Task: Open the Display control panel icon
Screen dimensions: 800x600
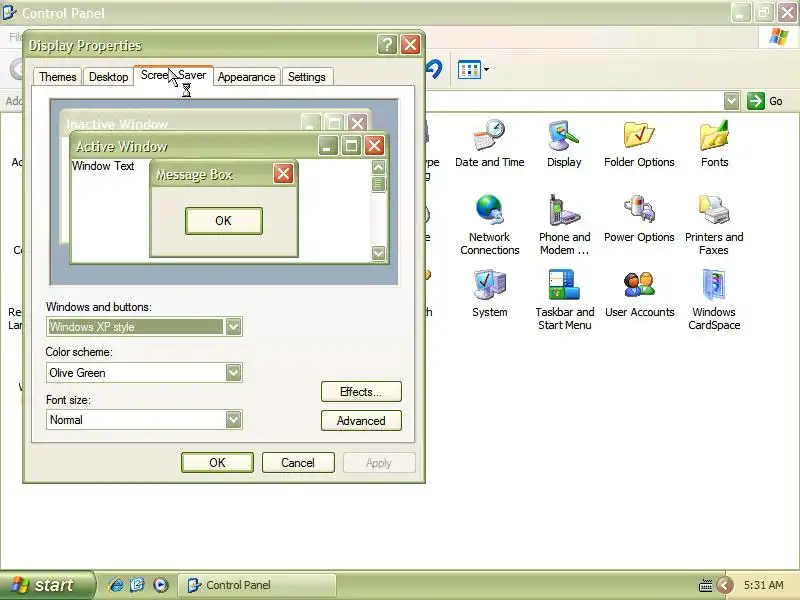Action: [x=564, y=144]
